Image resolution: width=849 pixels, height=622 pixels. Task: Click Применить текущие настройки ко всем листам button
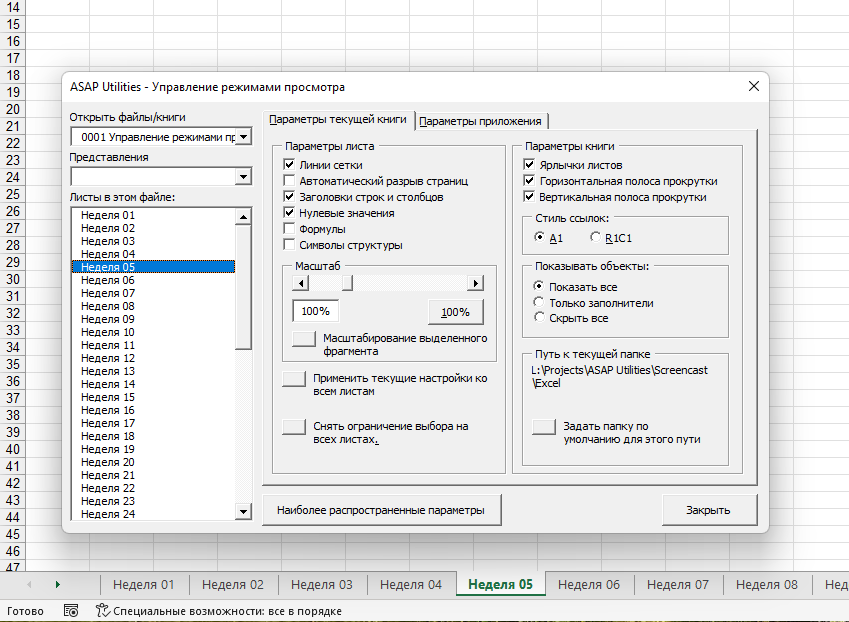[294, 379]
